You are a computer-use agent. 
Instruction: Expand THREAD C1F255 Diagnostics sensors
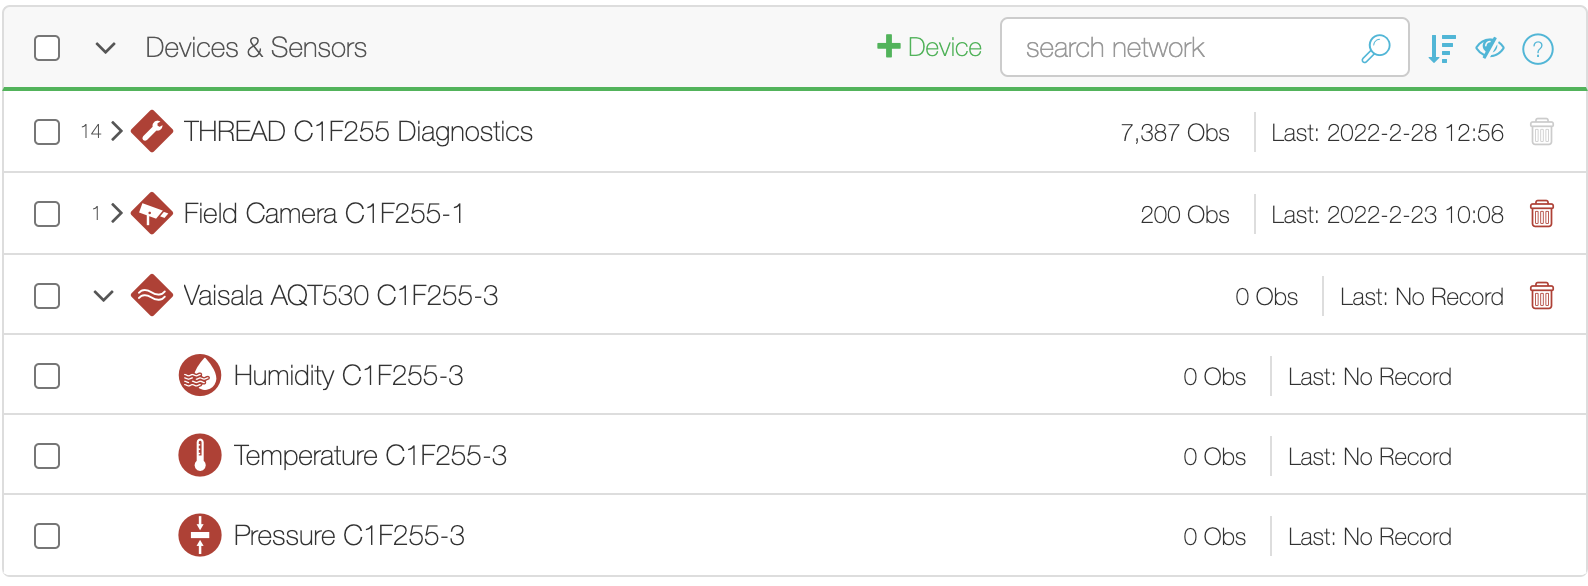coord(116,131)
